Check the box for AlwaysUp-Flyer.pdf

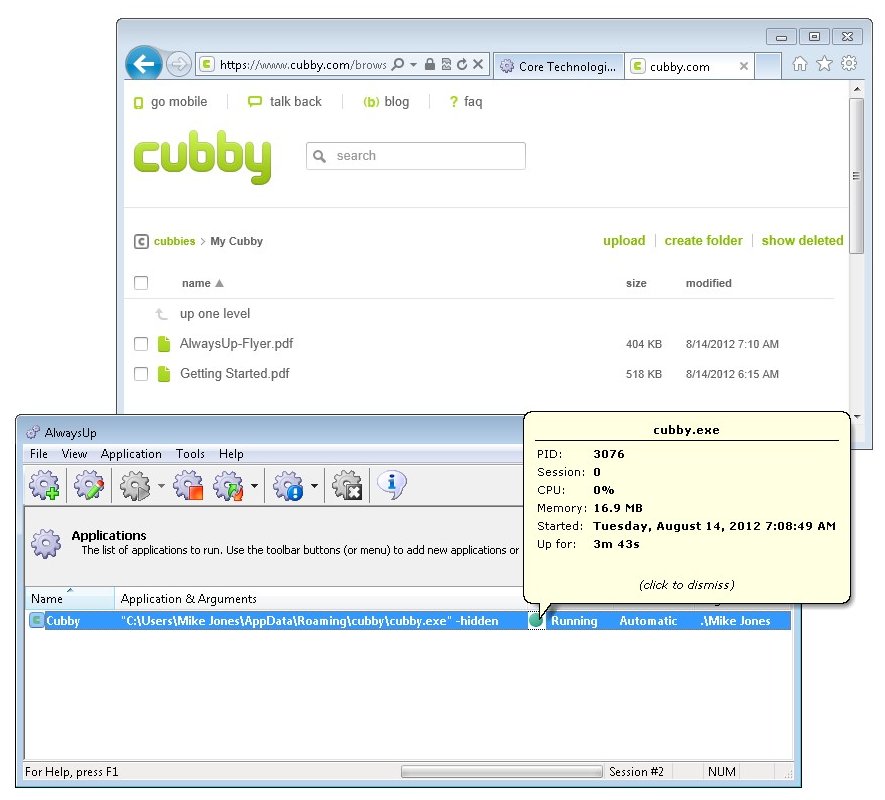141,344
